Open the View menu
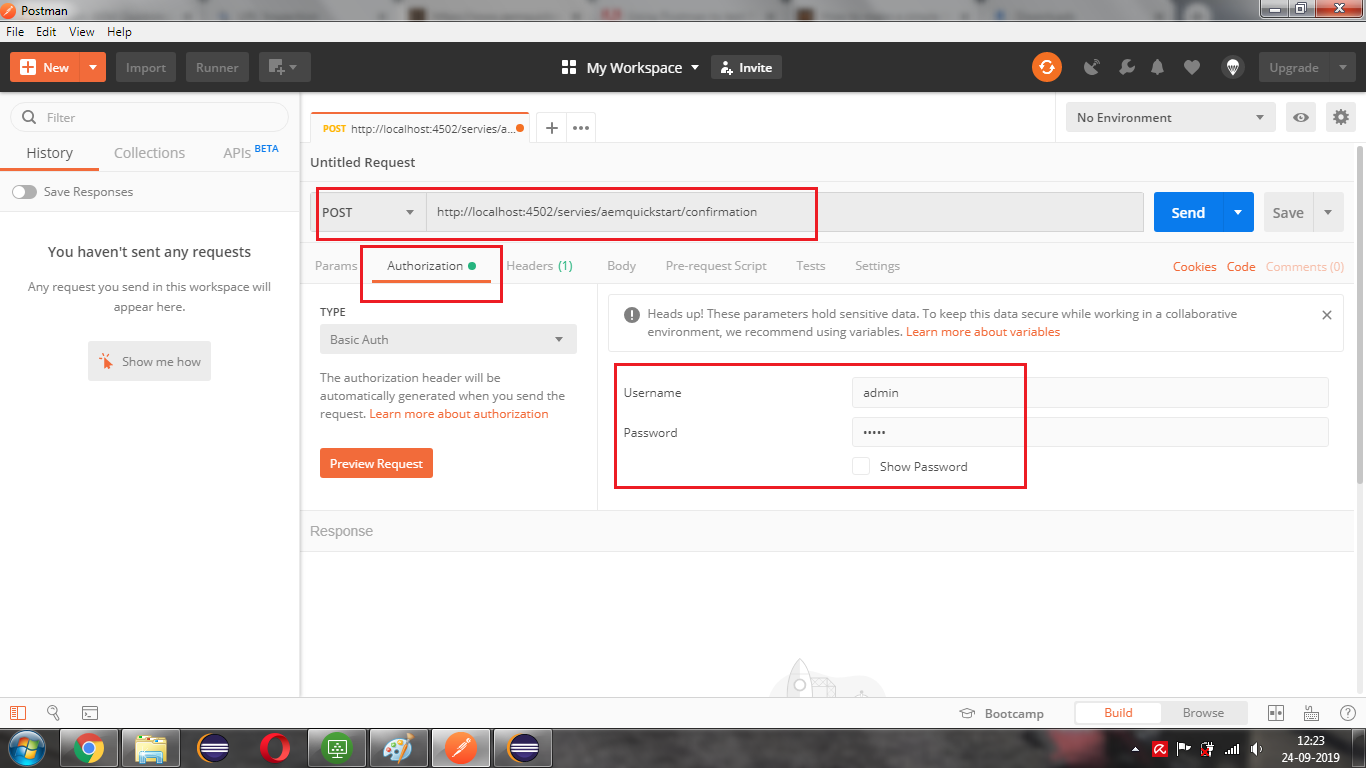1366x768 pixels. [82, 32]
